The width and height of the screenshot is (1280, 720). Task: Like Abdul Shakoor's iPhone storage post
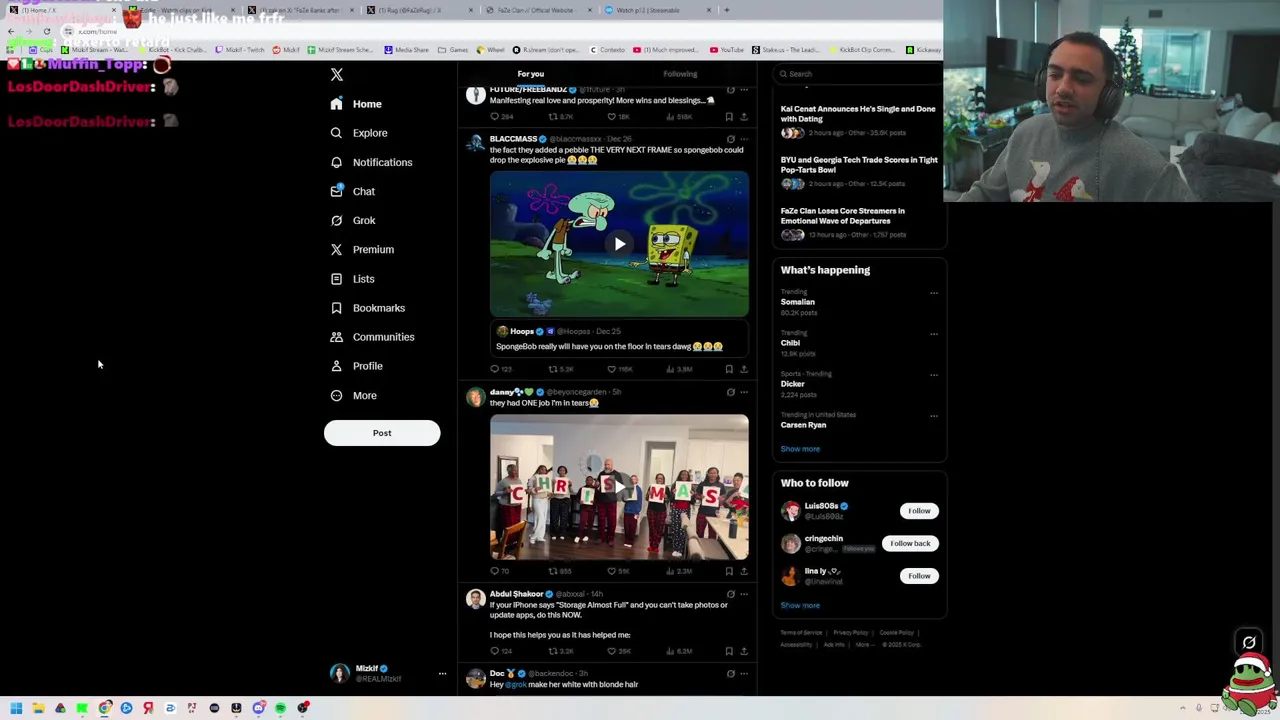coord(619,651)
